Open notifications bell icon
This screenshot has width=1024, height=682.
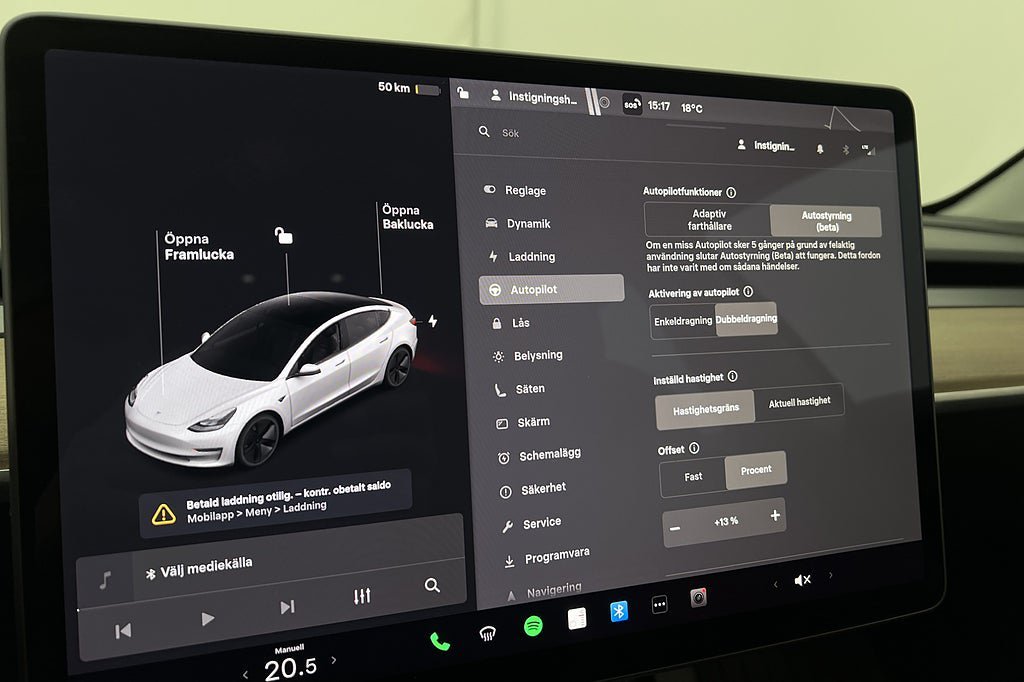pyautogui.click(x=820, y=148)
